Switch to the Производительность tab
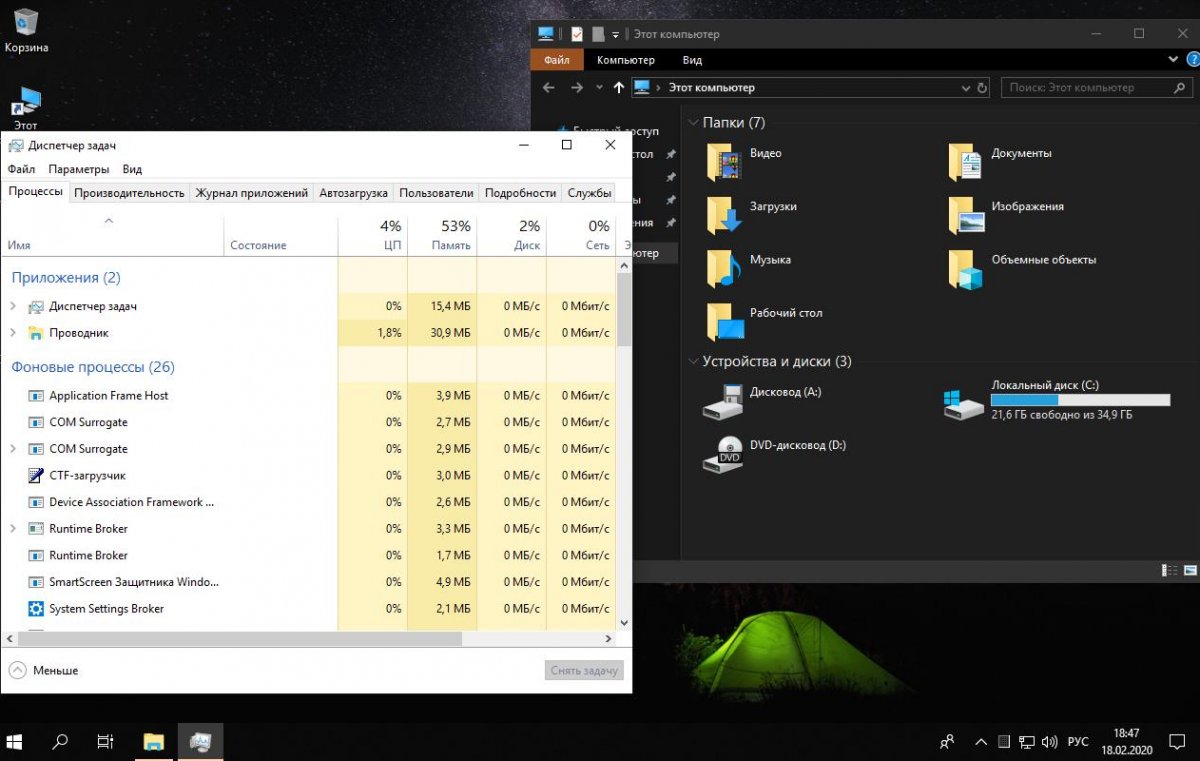Screen dimensions: 1200x761 click(129, 193)
